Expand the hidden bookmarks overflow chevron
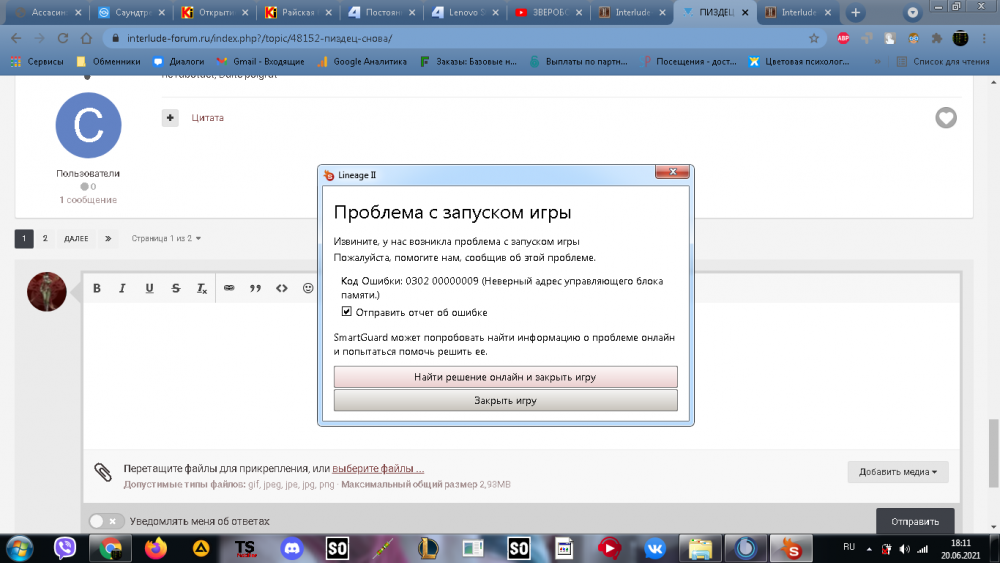Screen dimensions: 1000x563 click(878, 62)
